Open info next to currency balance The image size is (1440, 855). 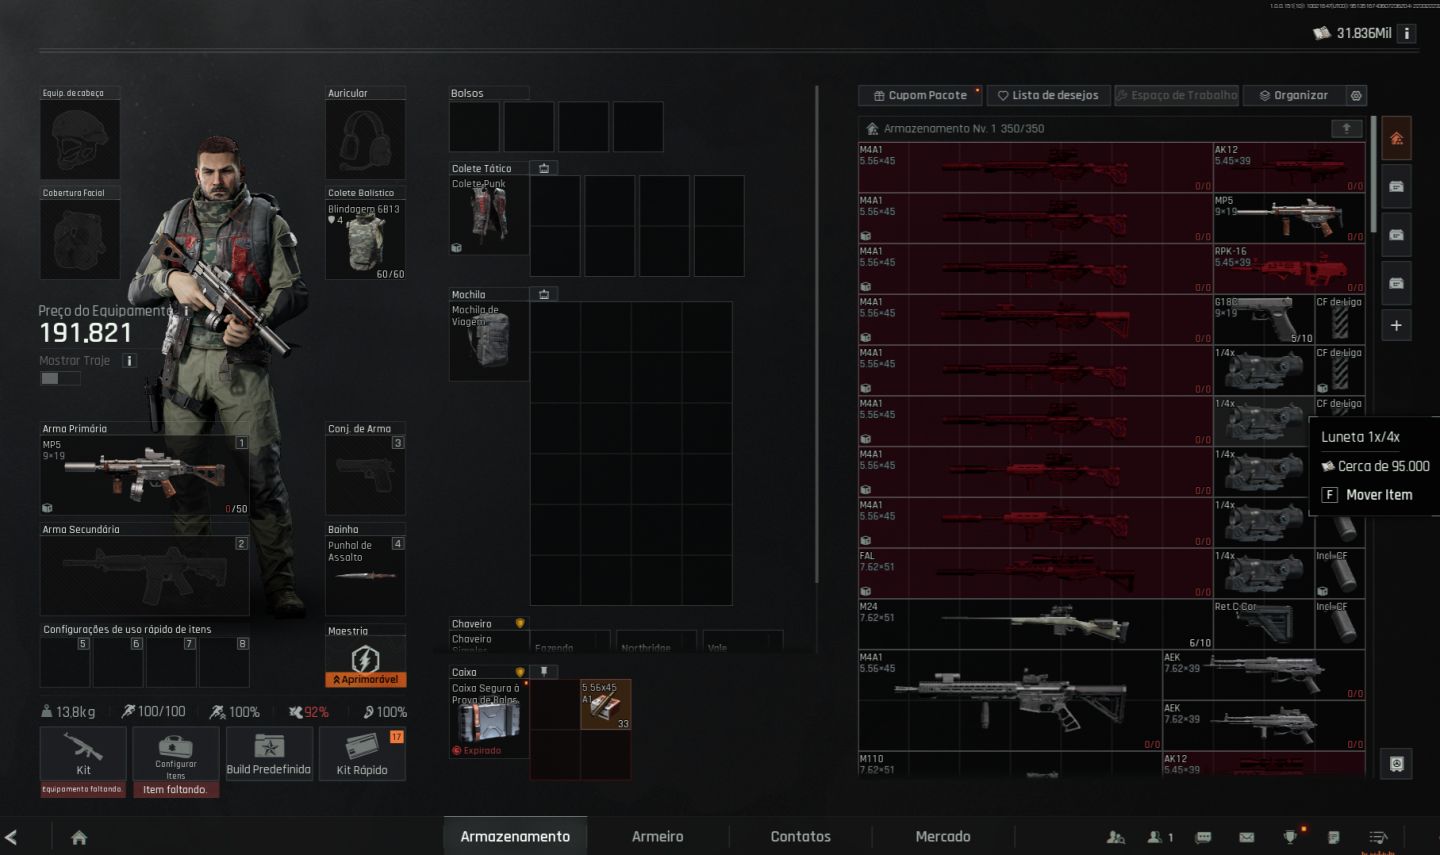point(1406,33)
